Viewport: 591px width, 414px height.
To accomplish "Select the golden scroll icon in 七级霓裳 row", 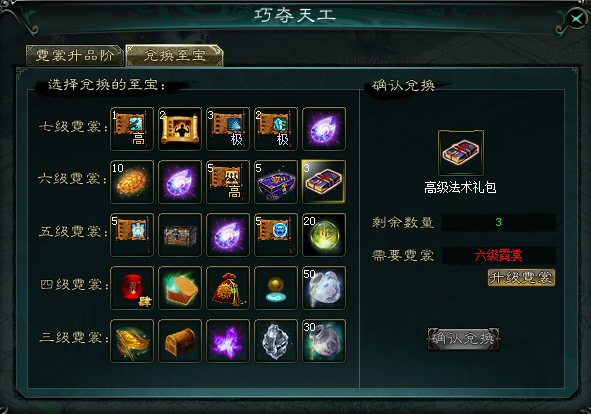I will point(180,129).
